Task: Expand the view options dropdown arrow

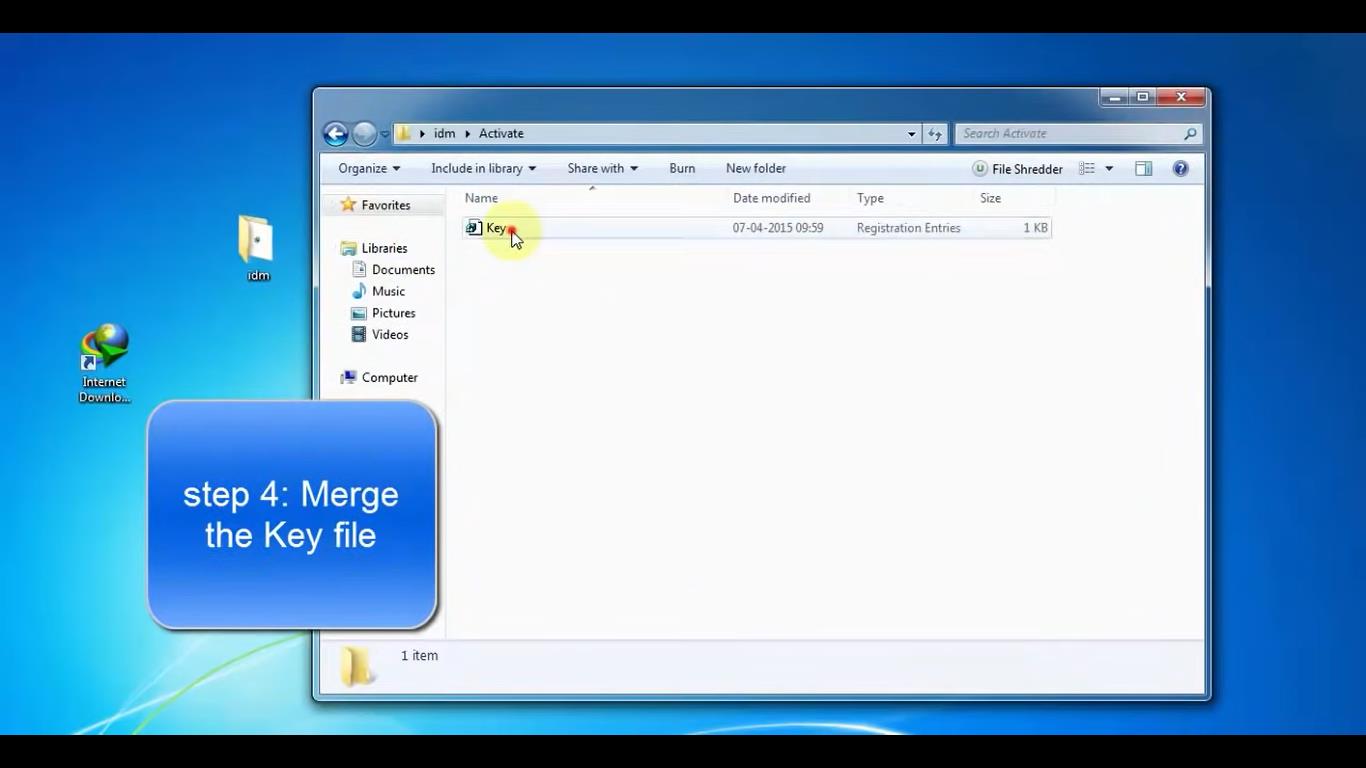Action: (1109, 169)
